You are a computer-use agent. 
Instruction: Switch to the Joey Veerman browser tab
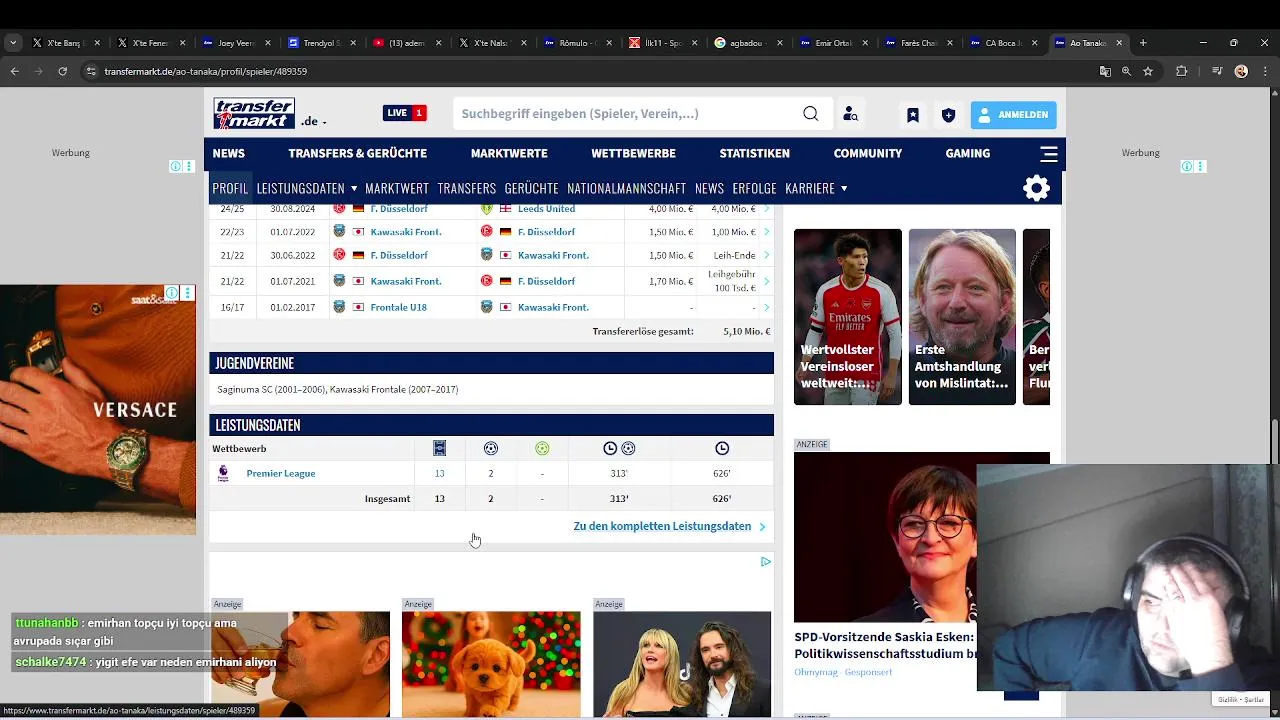[236, 43]
